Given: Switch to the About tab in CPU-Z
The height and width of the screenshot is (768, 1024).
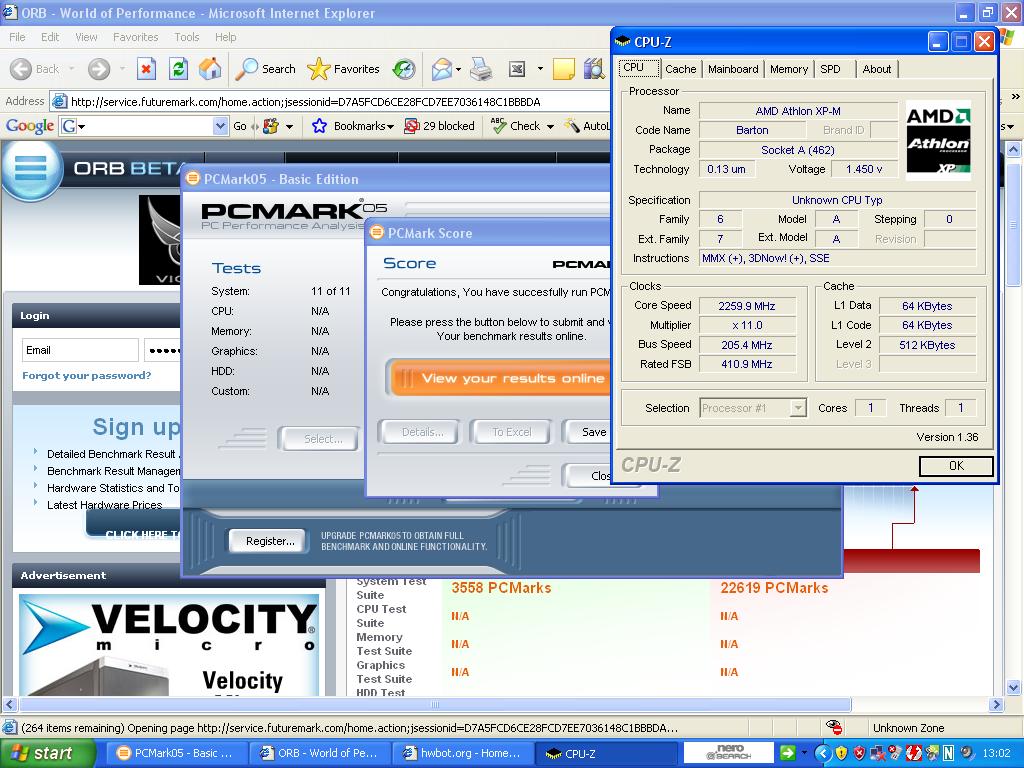Looking at the screenshot, I should (x=876, y=69).
